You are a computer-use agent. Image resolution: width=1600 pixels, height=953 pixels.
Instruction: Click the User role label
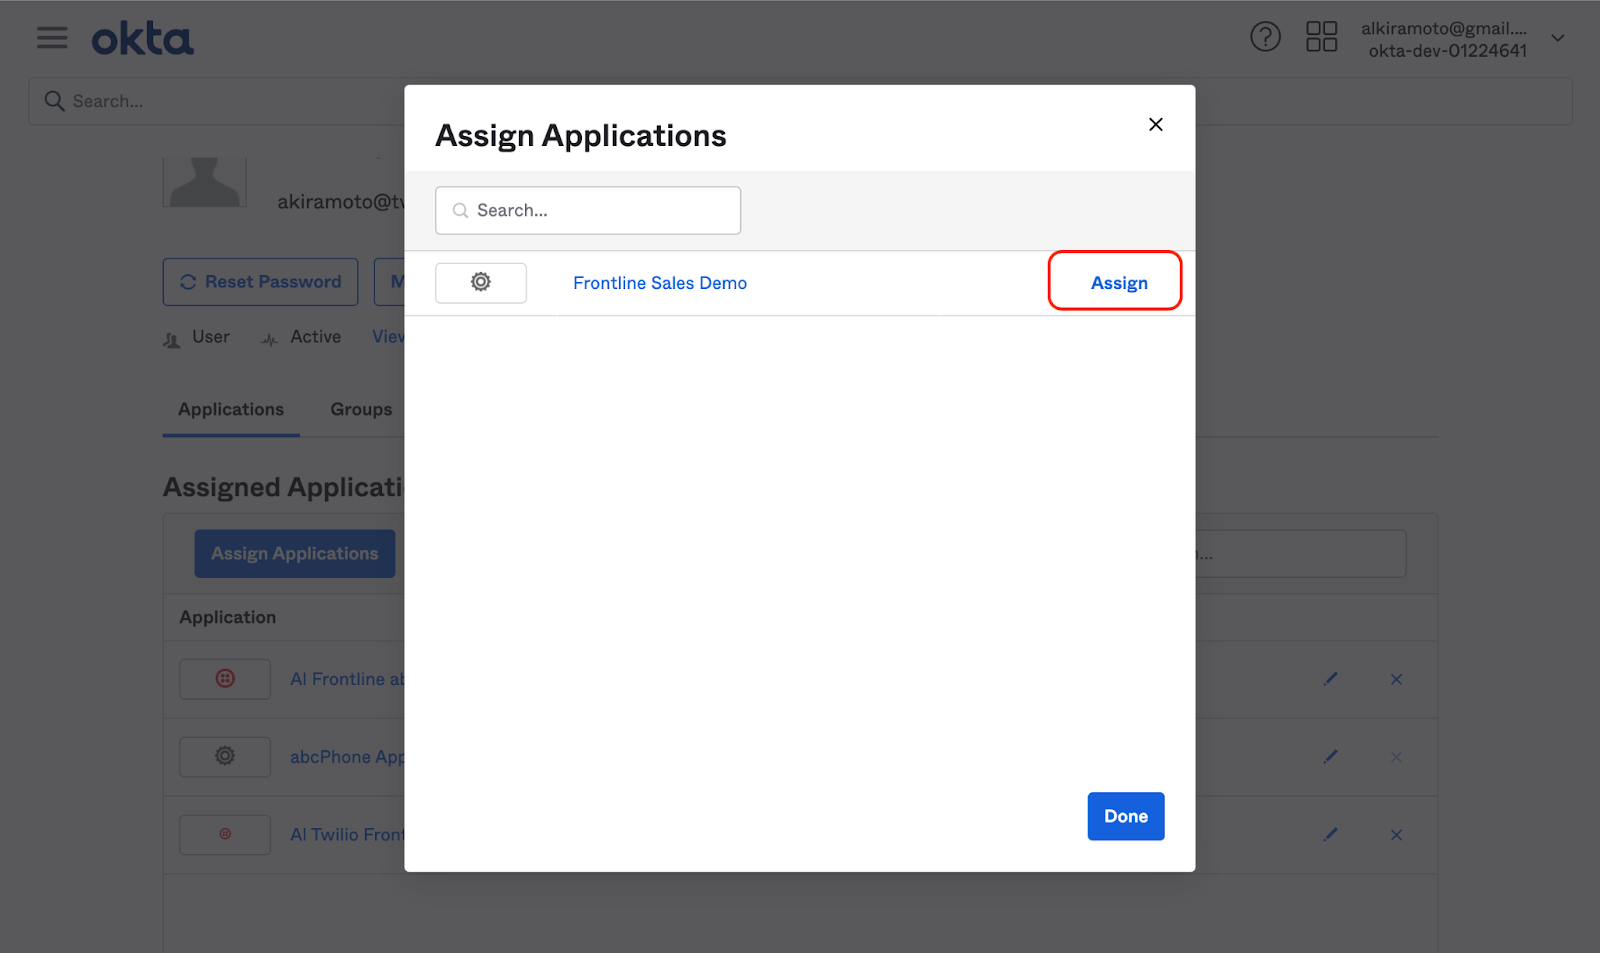211,337
